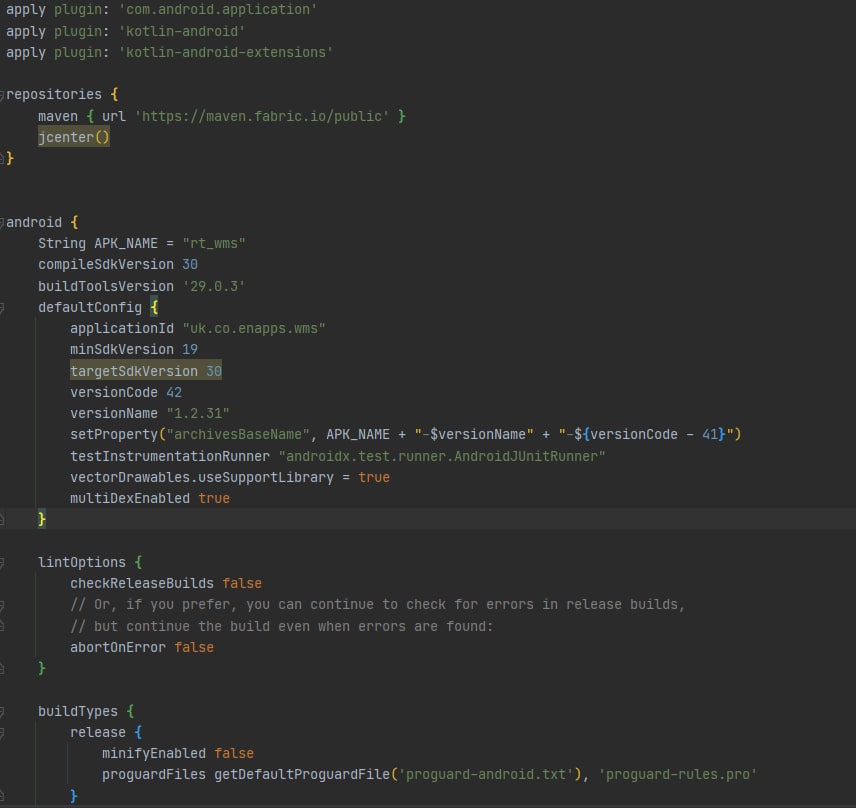
Task: Click the comment 'but continue the build even when errors are found'
Action: (x=282, y=627)
